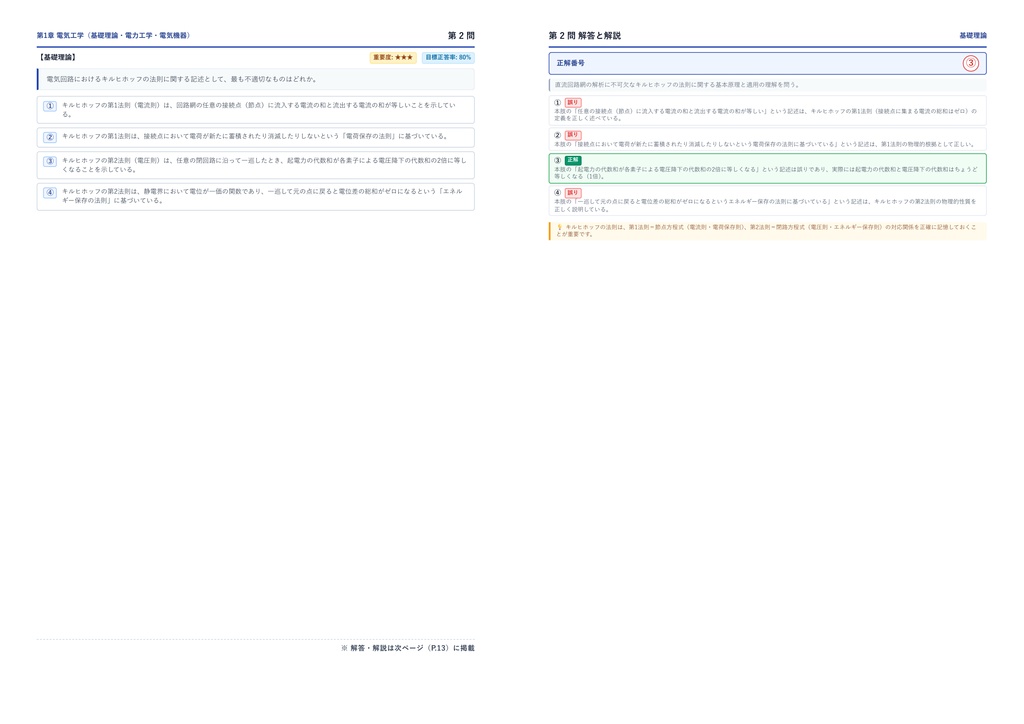This screenshot has height=724, width=1024.
Task: Click the green 正解 badge for explanation ③
Action: click(573, 160)
